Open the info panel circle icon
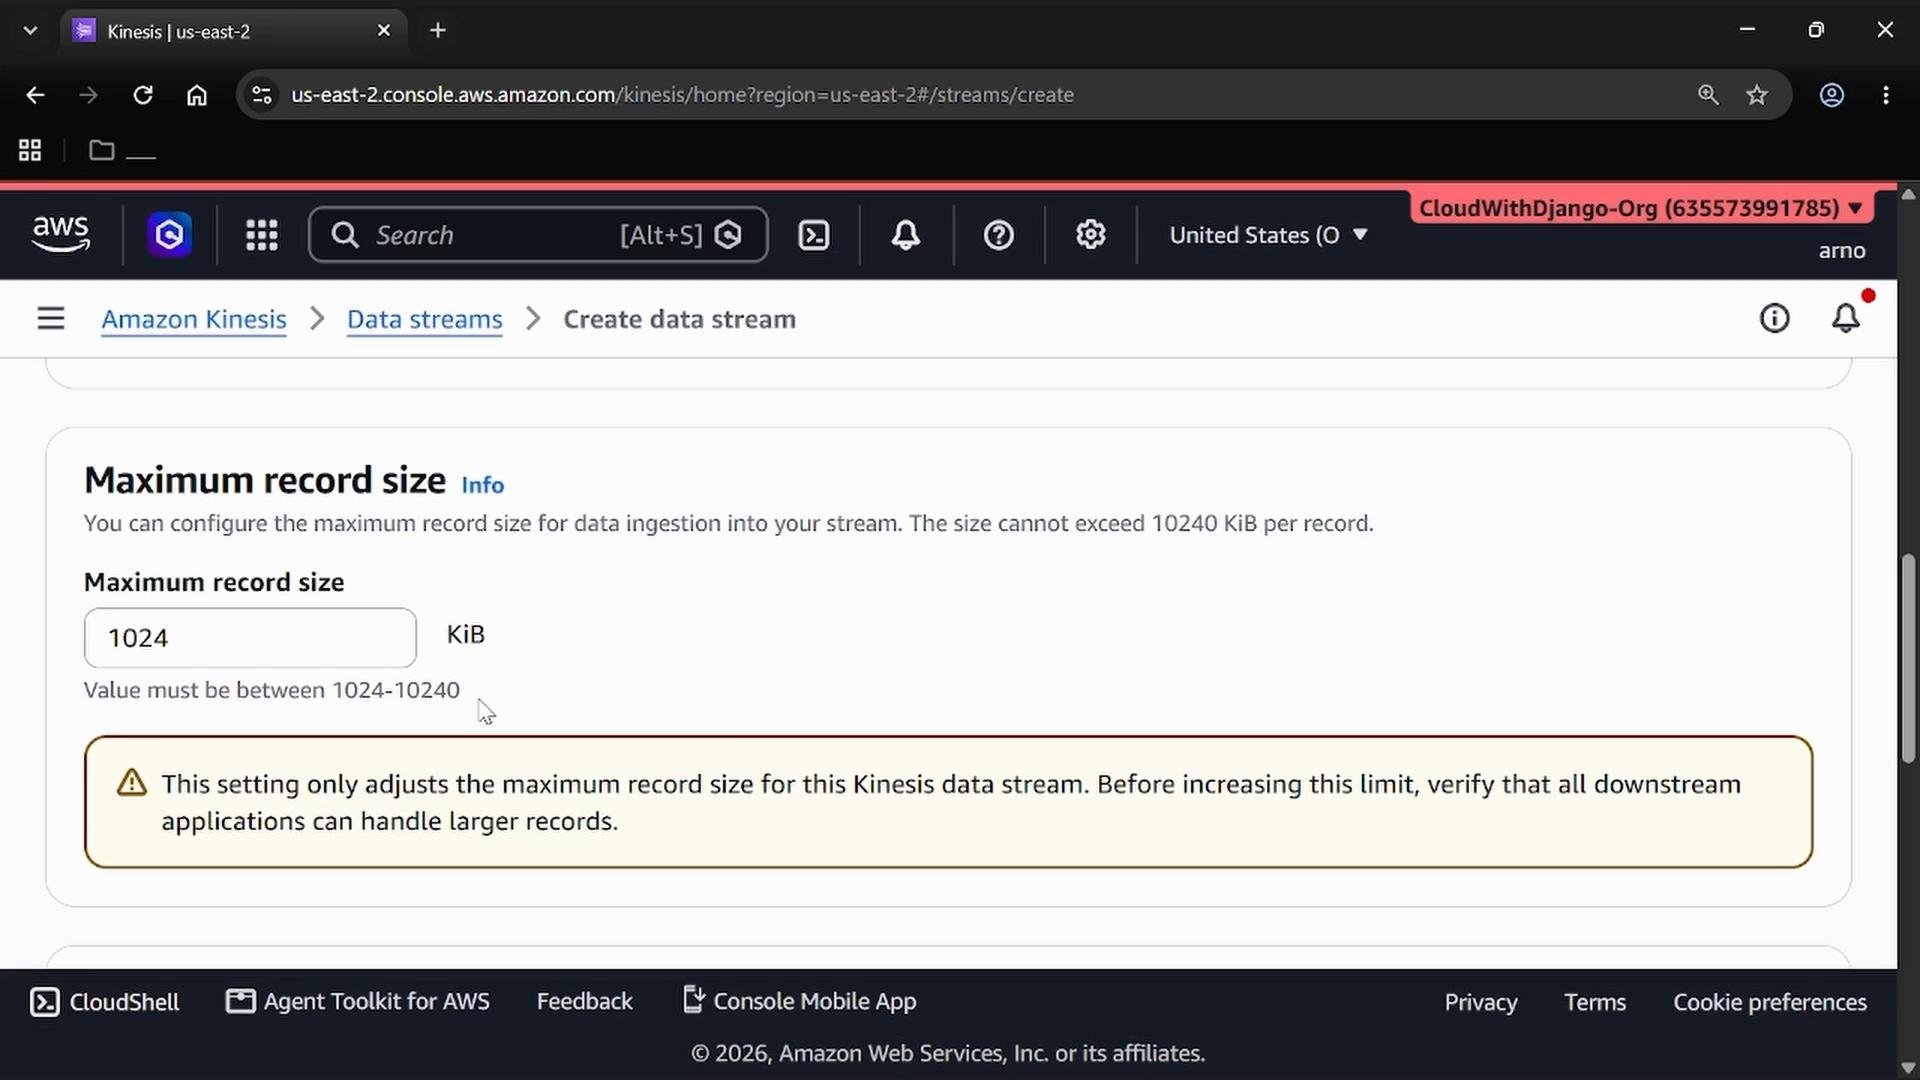1920x1080 pixels. coord(1775,319)
